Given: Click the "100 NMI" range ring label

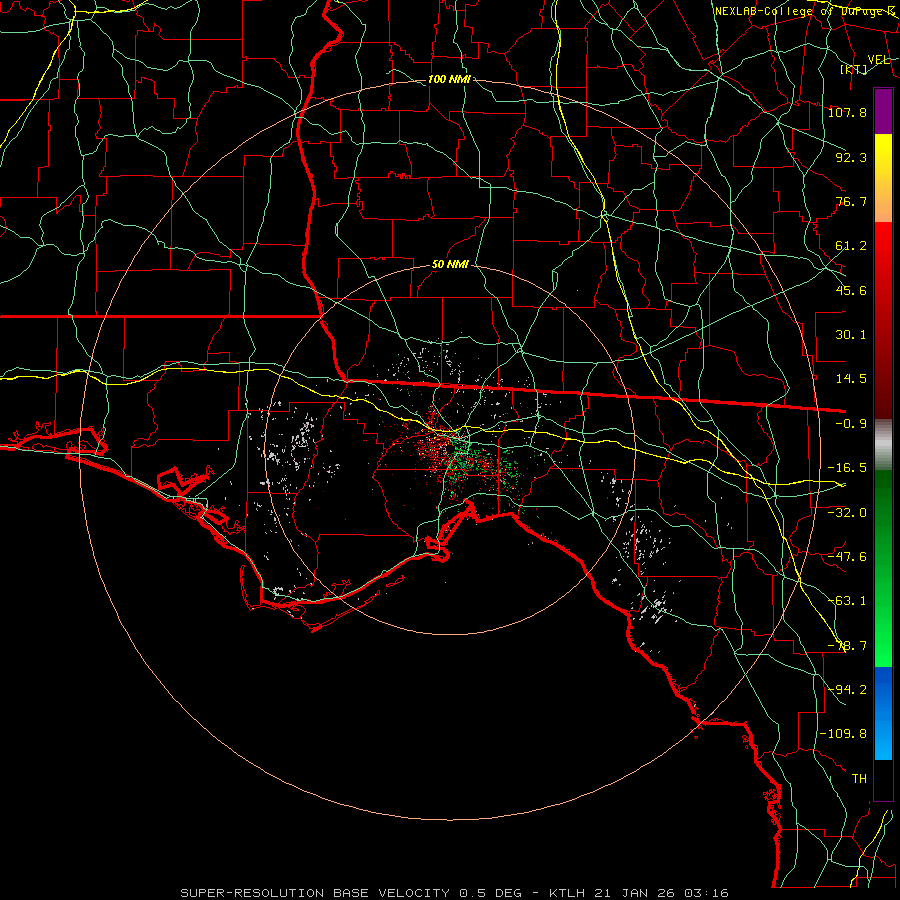Looking at the screenshot, I should coord(449,79).
